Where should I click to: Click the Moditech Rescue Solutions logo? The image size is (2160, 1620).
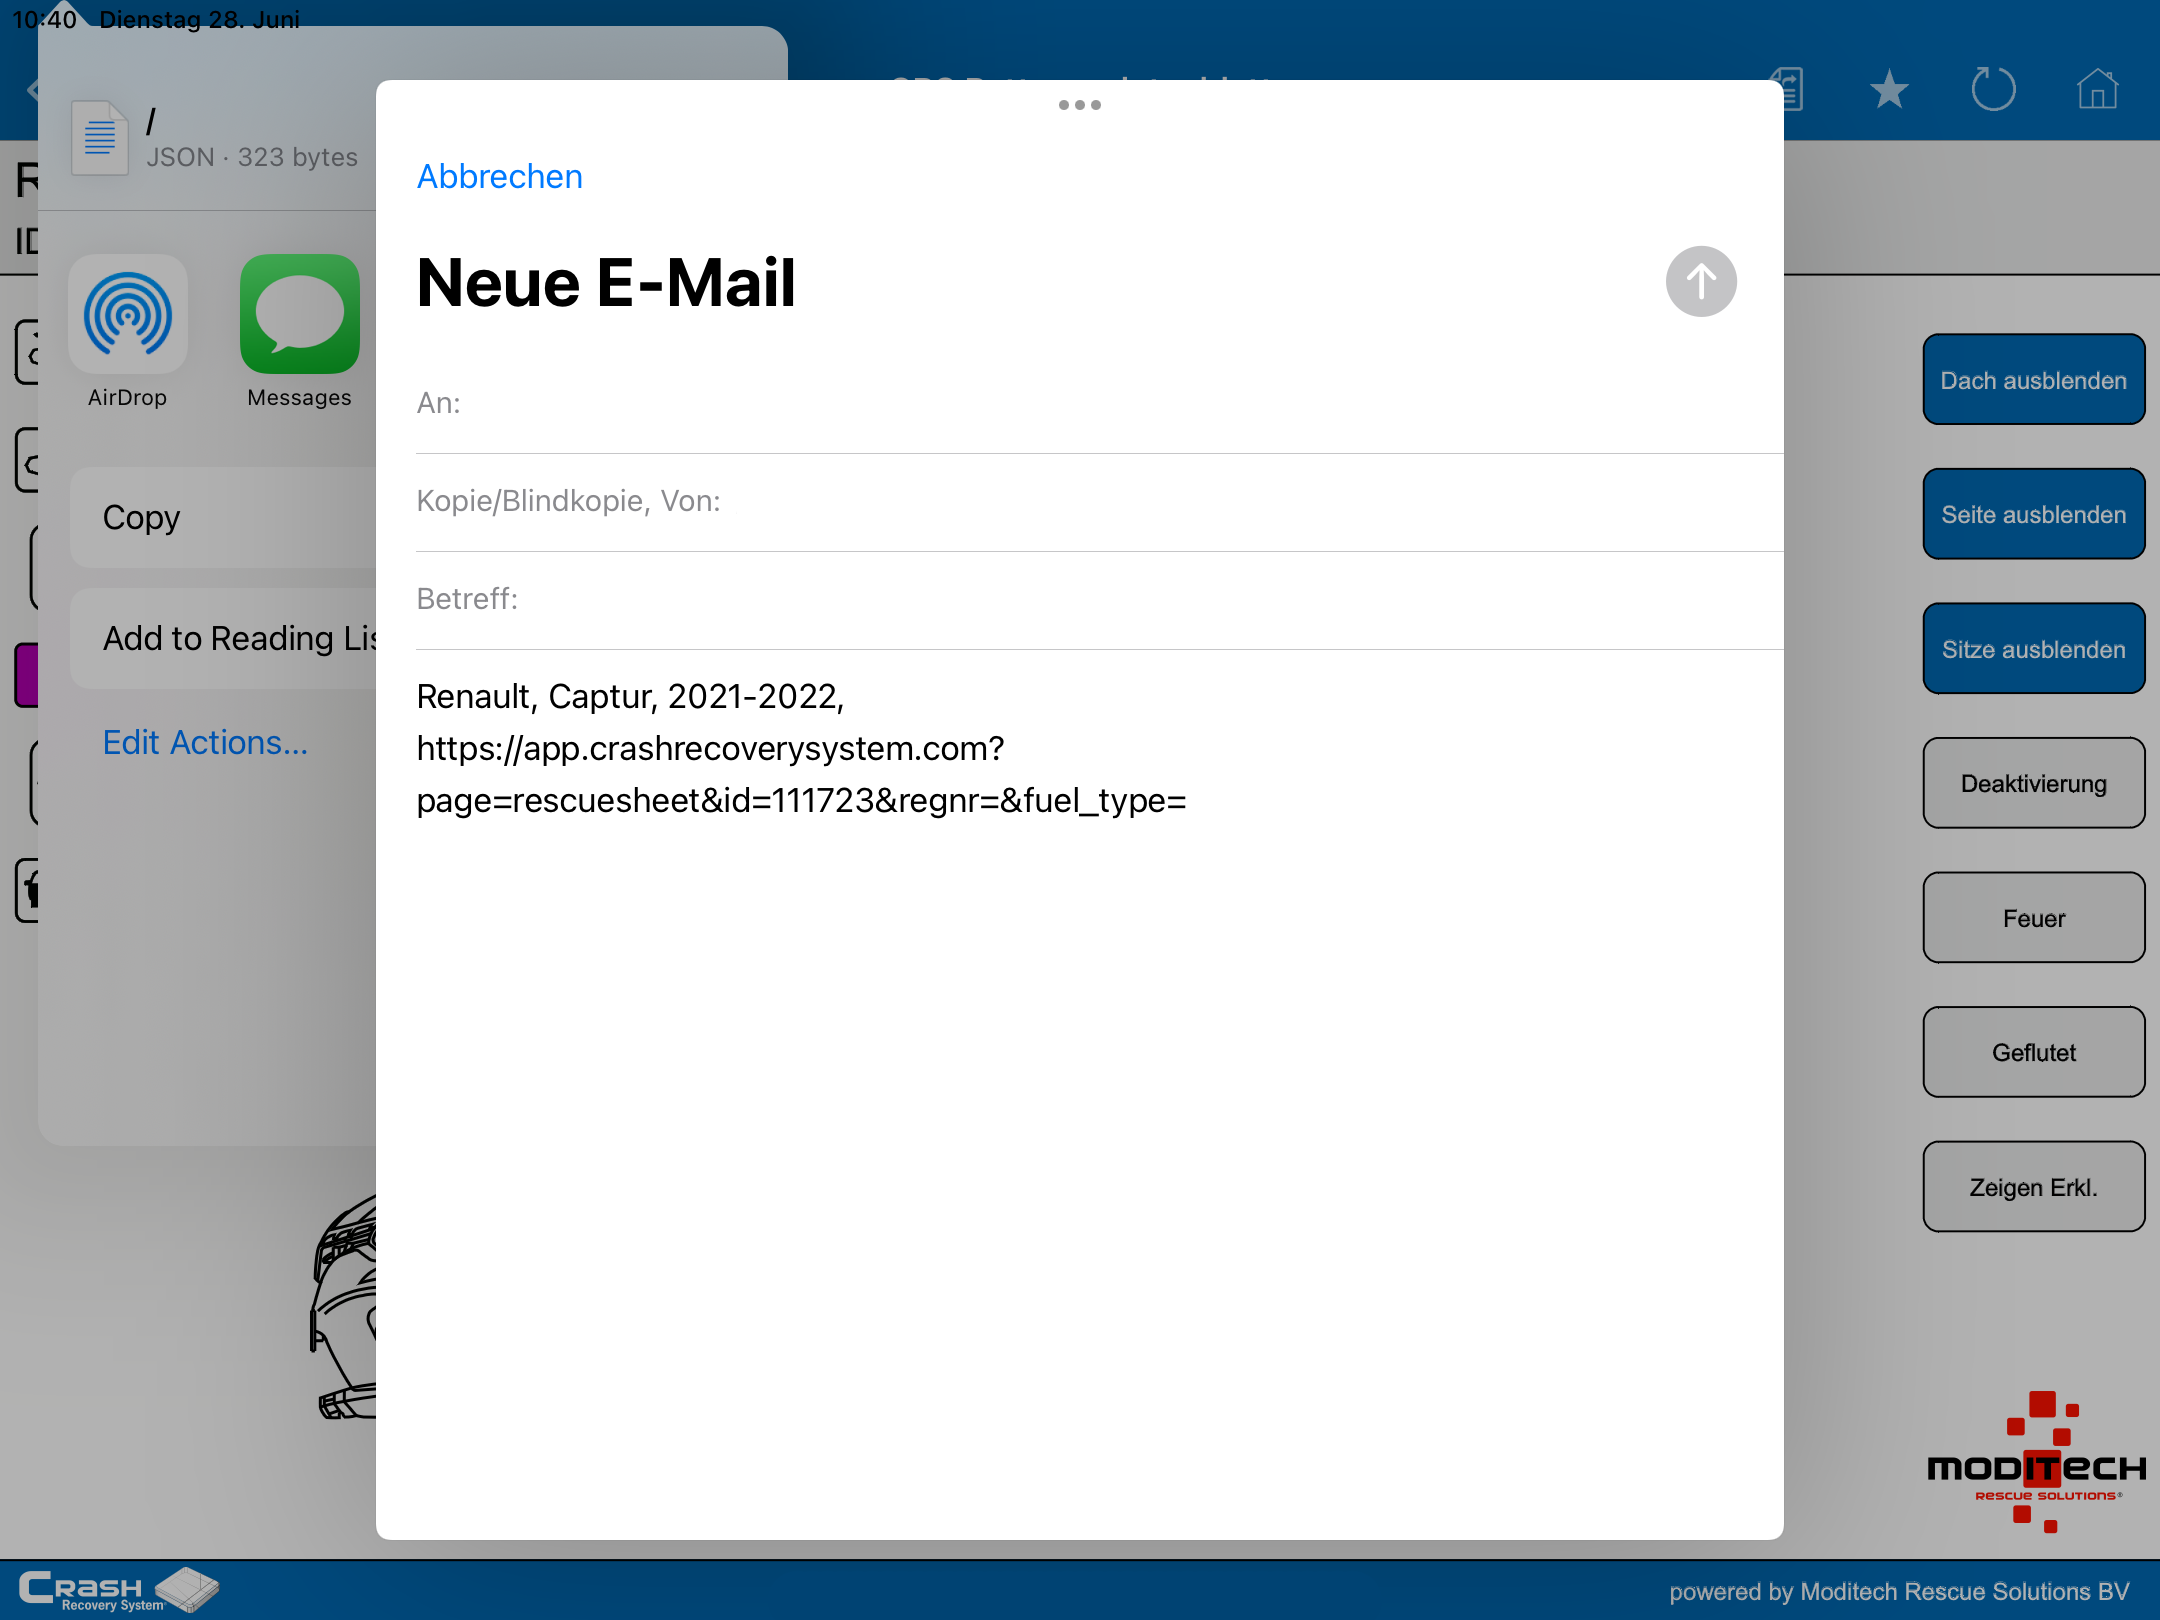click(x=2037, y=1462)
